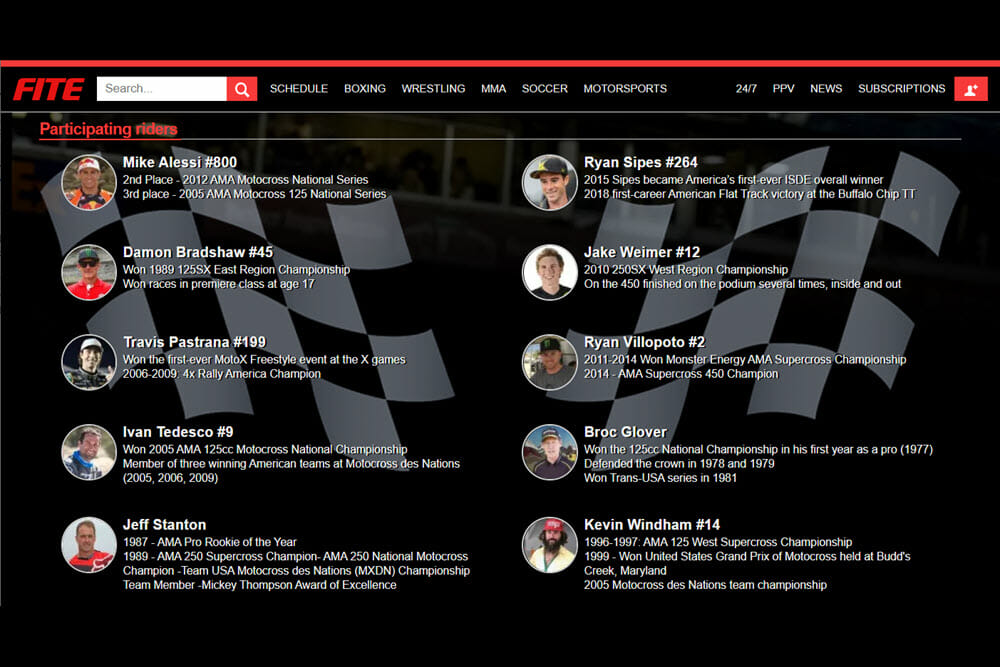This screenshot has height=667, width=1000.
Task: Type in the Search input field
Action: click(161, 89)
